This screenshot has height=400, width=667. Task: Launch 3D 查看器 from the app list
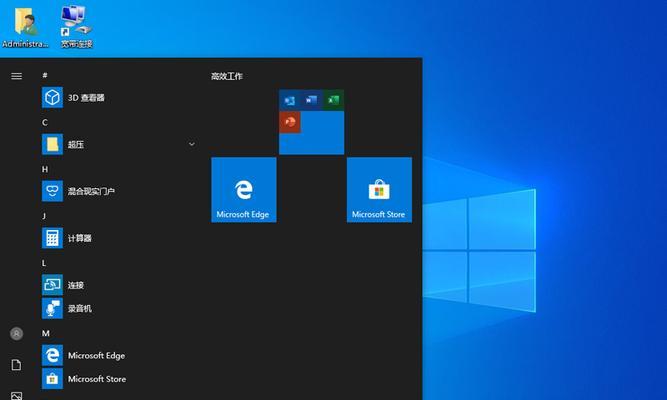[119, 97]
